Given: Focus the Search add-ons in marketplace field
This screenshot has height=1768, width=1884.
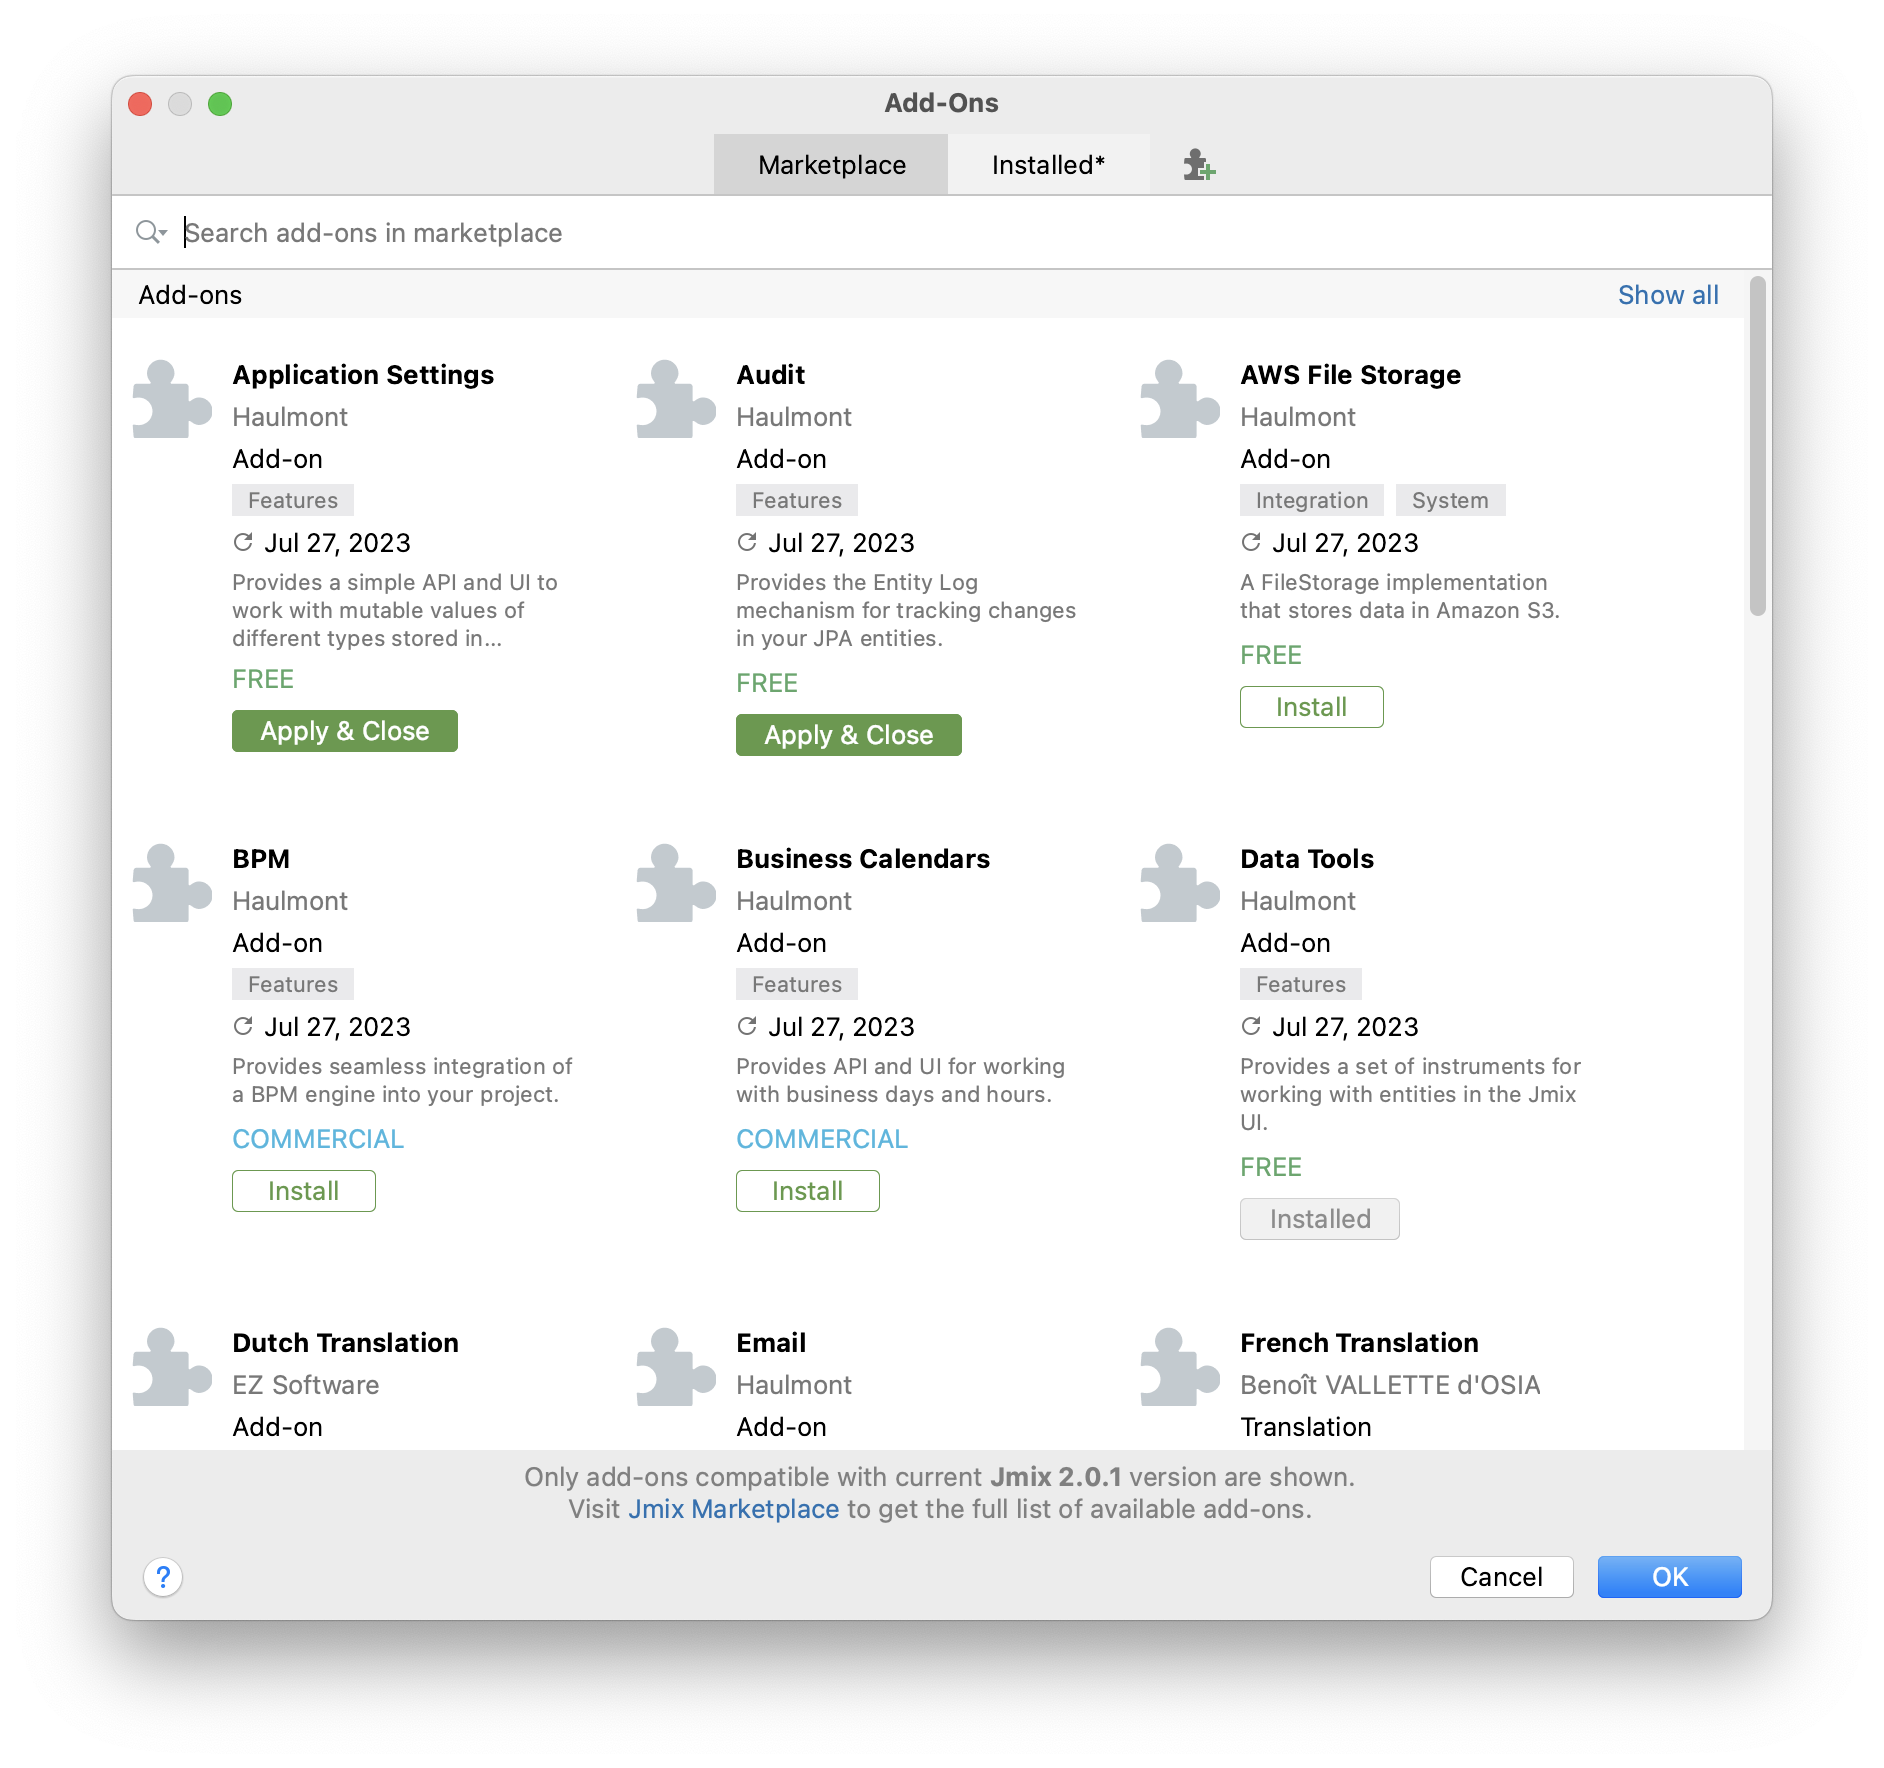Looking at the screenshot, I should 940,233.
